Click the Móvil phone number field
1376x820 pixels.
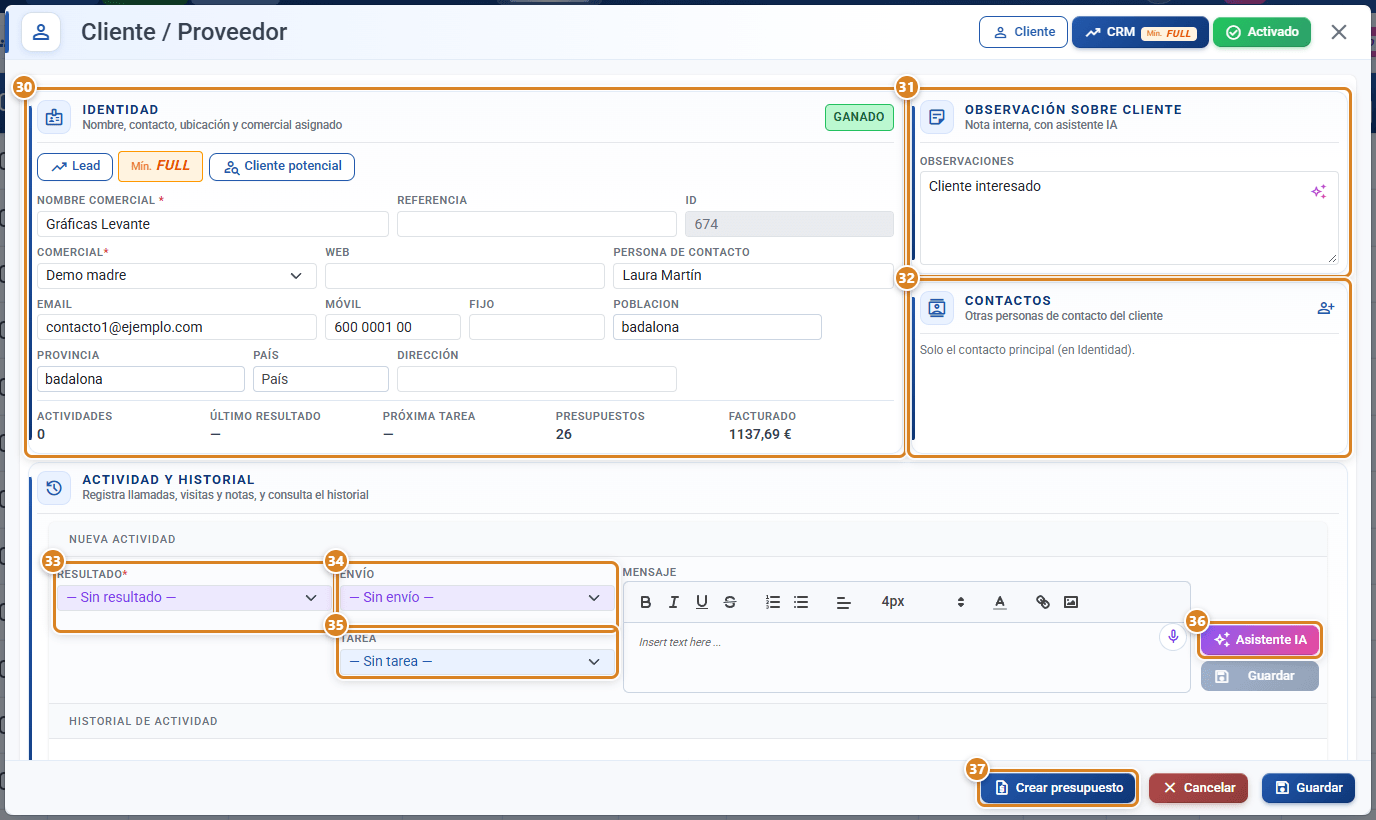click(393, 327)
